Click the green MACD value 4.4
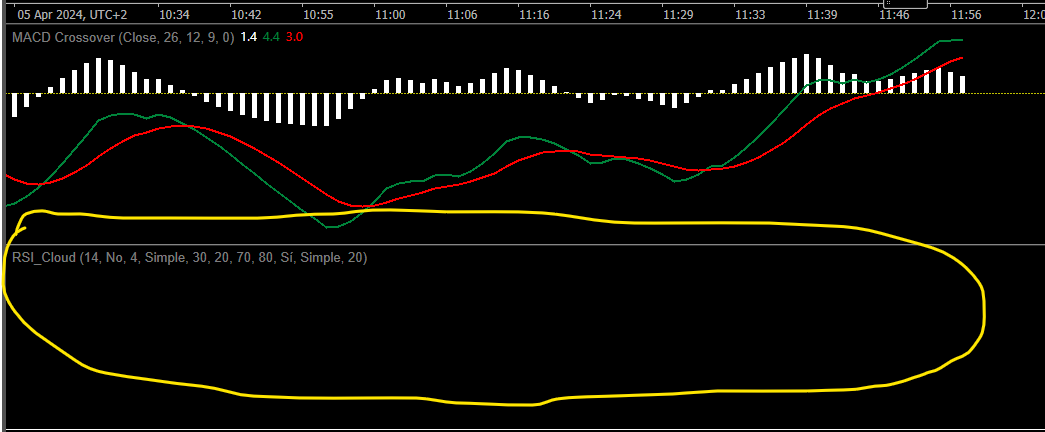The width and height of the screenshot is (1045, 432). 271,37
